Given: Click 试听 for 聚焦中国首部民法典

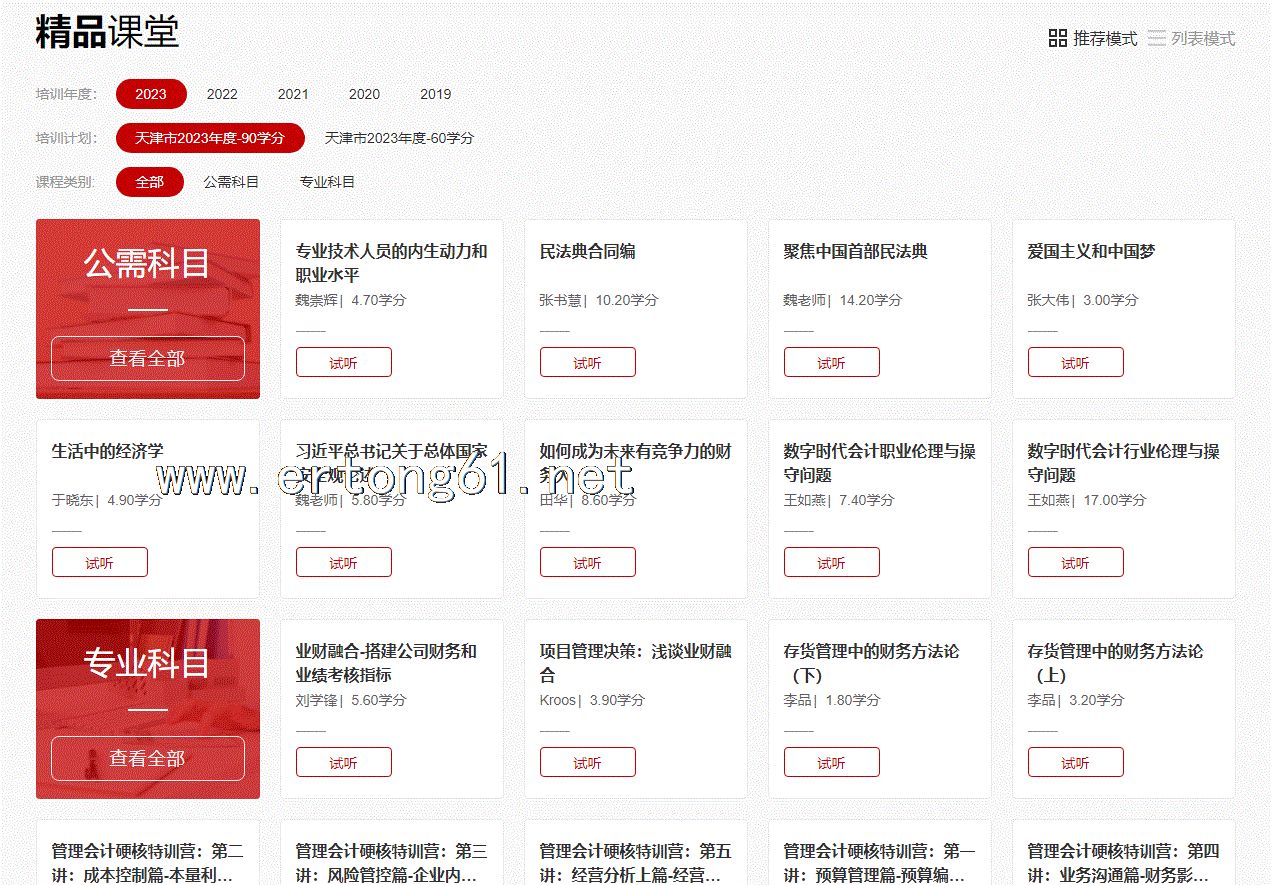Looking at the screenshot, I should click(x=831, y=363).
